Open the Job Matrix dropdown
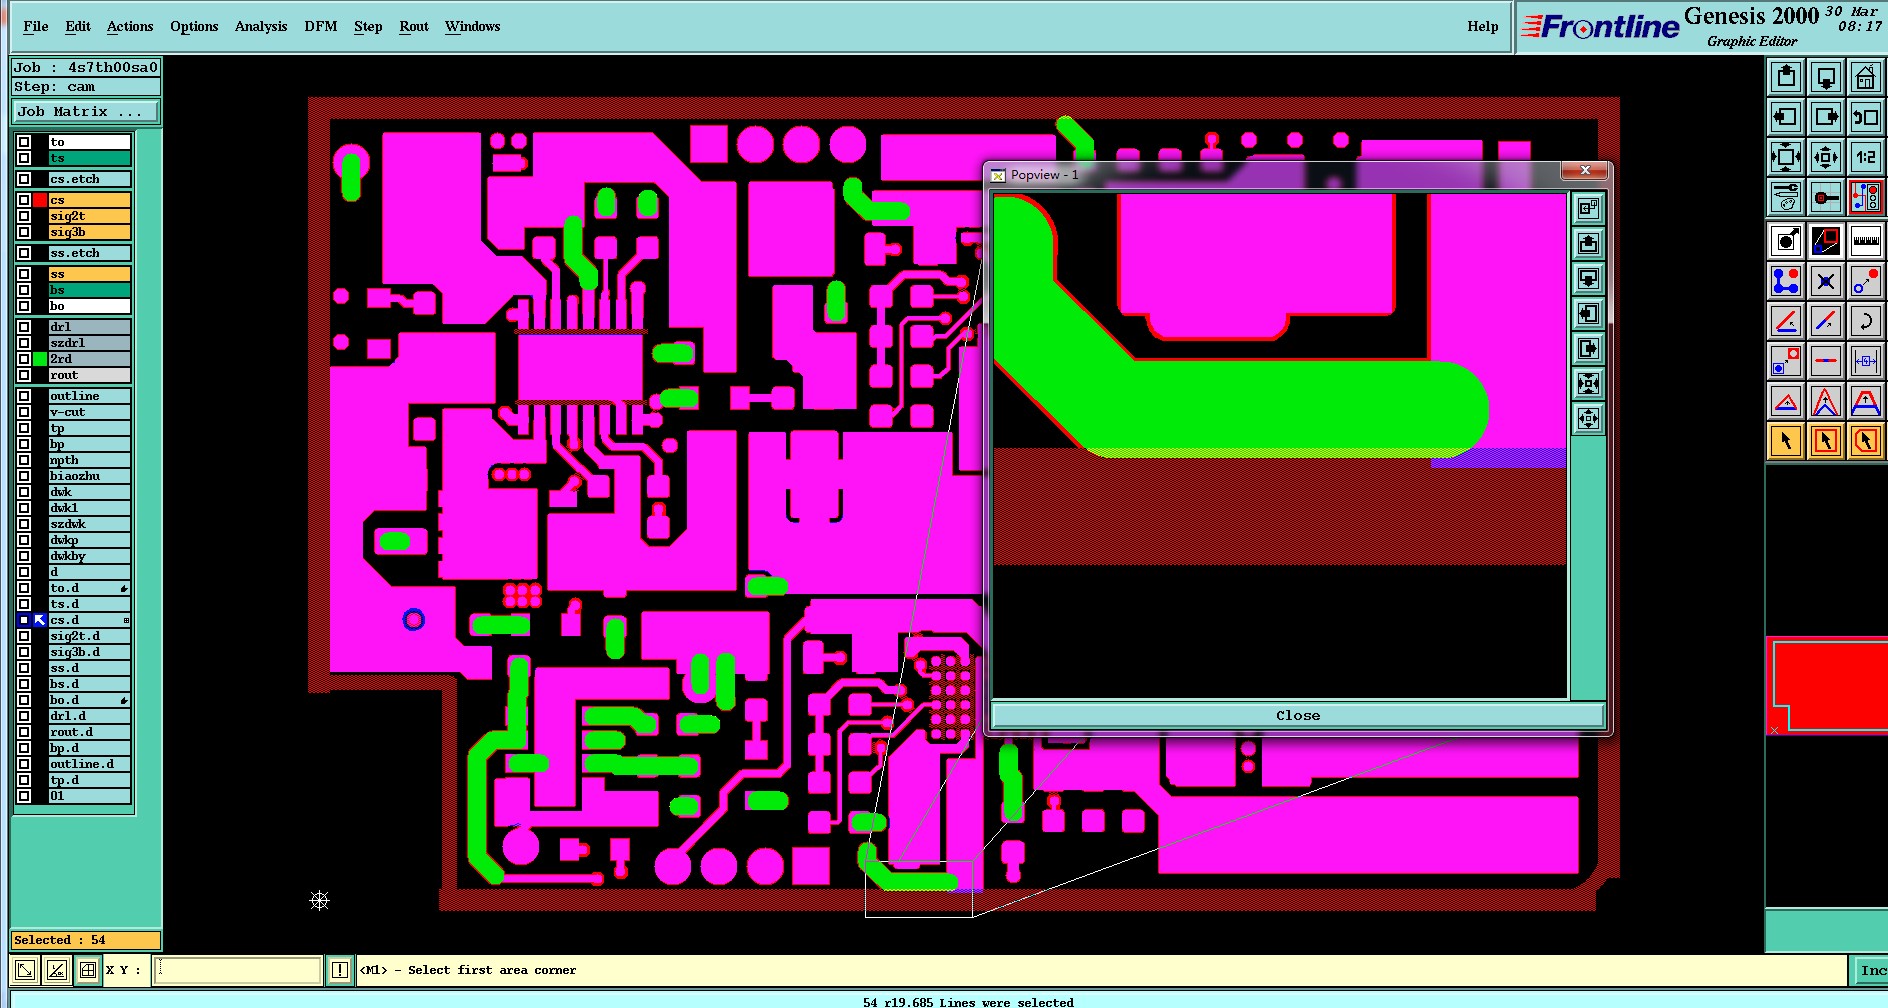Image resolution: width=1888 pixels, height=1008 pixels. [x=86, y=112]
